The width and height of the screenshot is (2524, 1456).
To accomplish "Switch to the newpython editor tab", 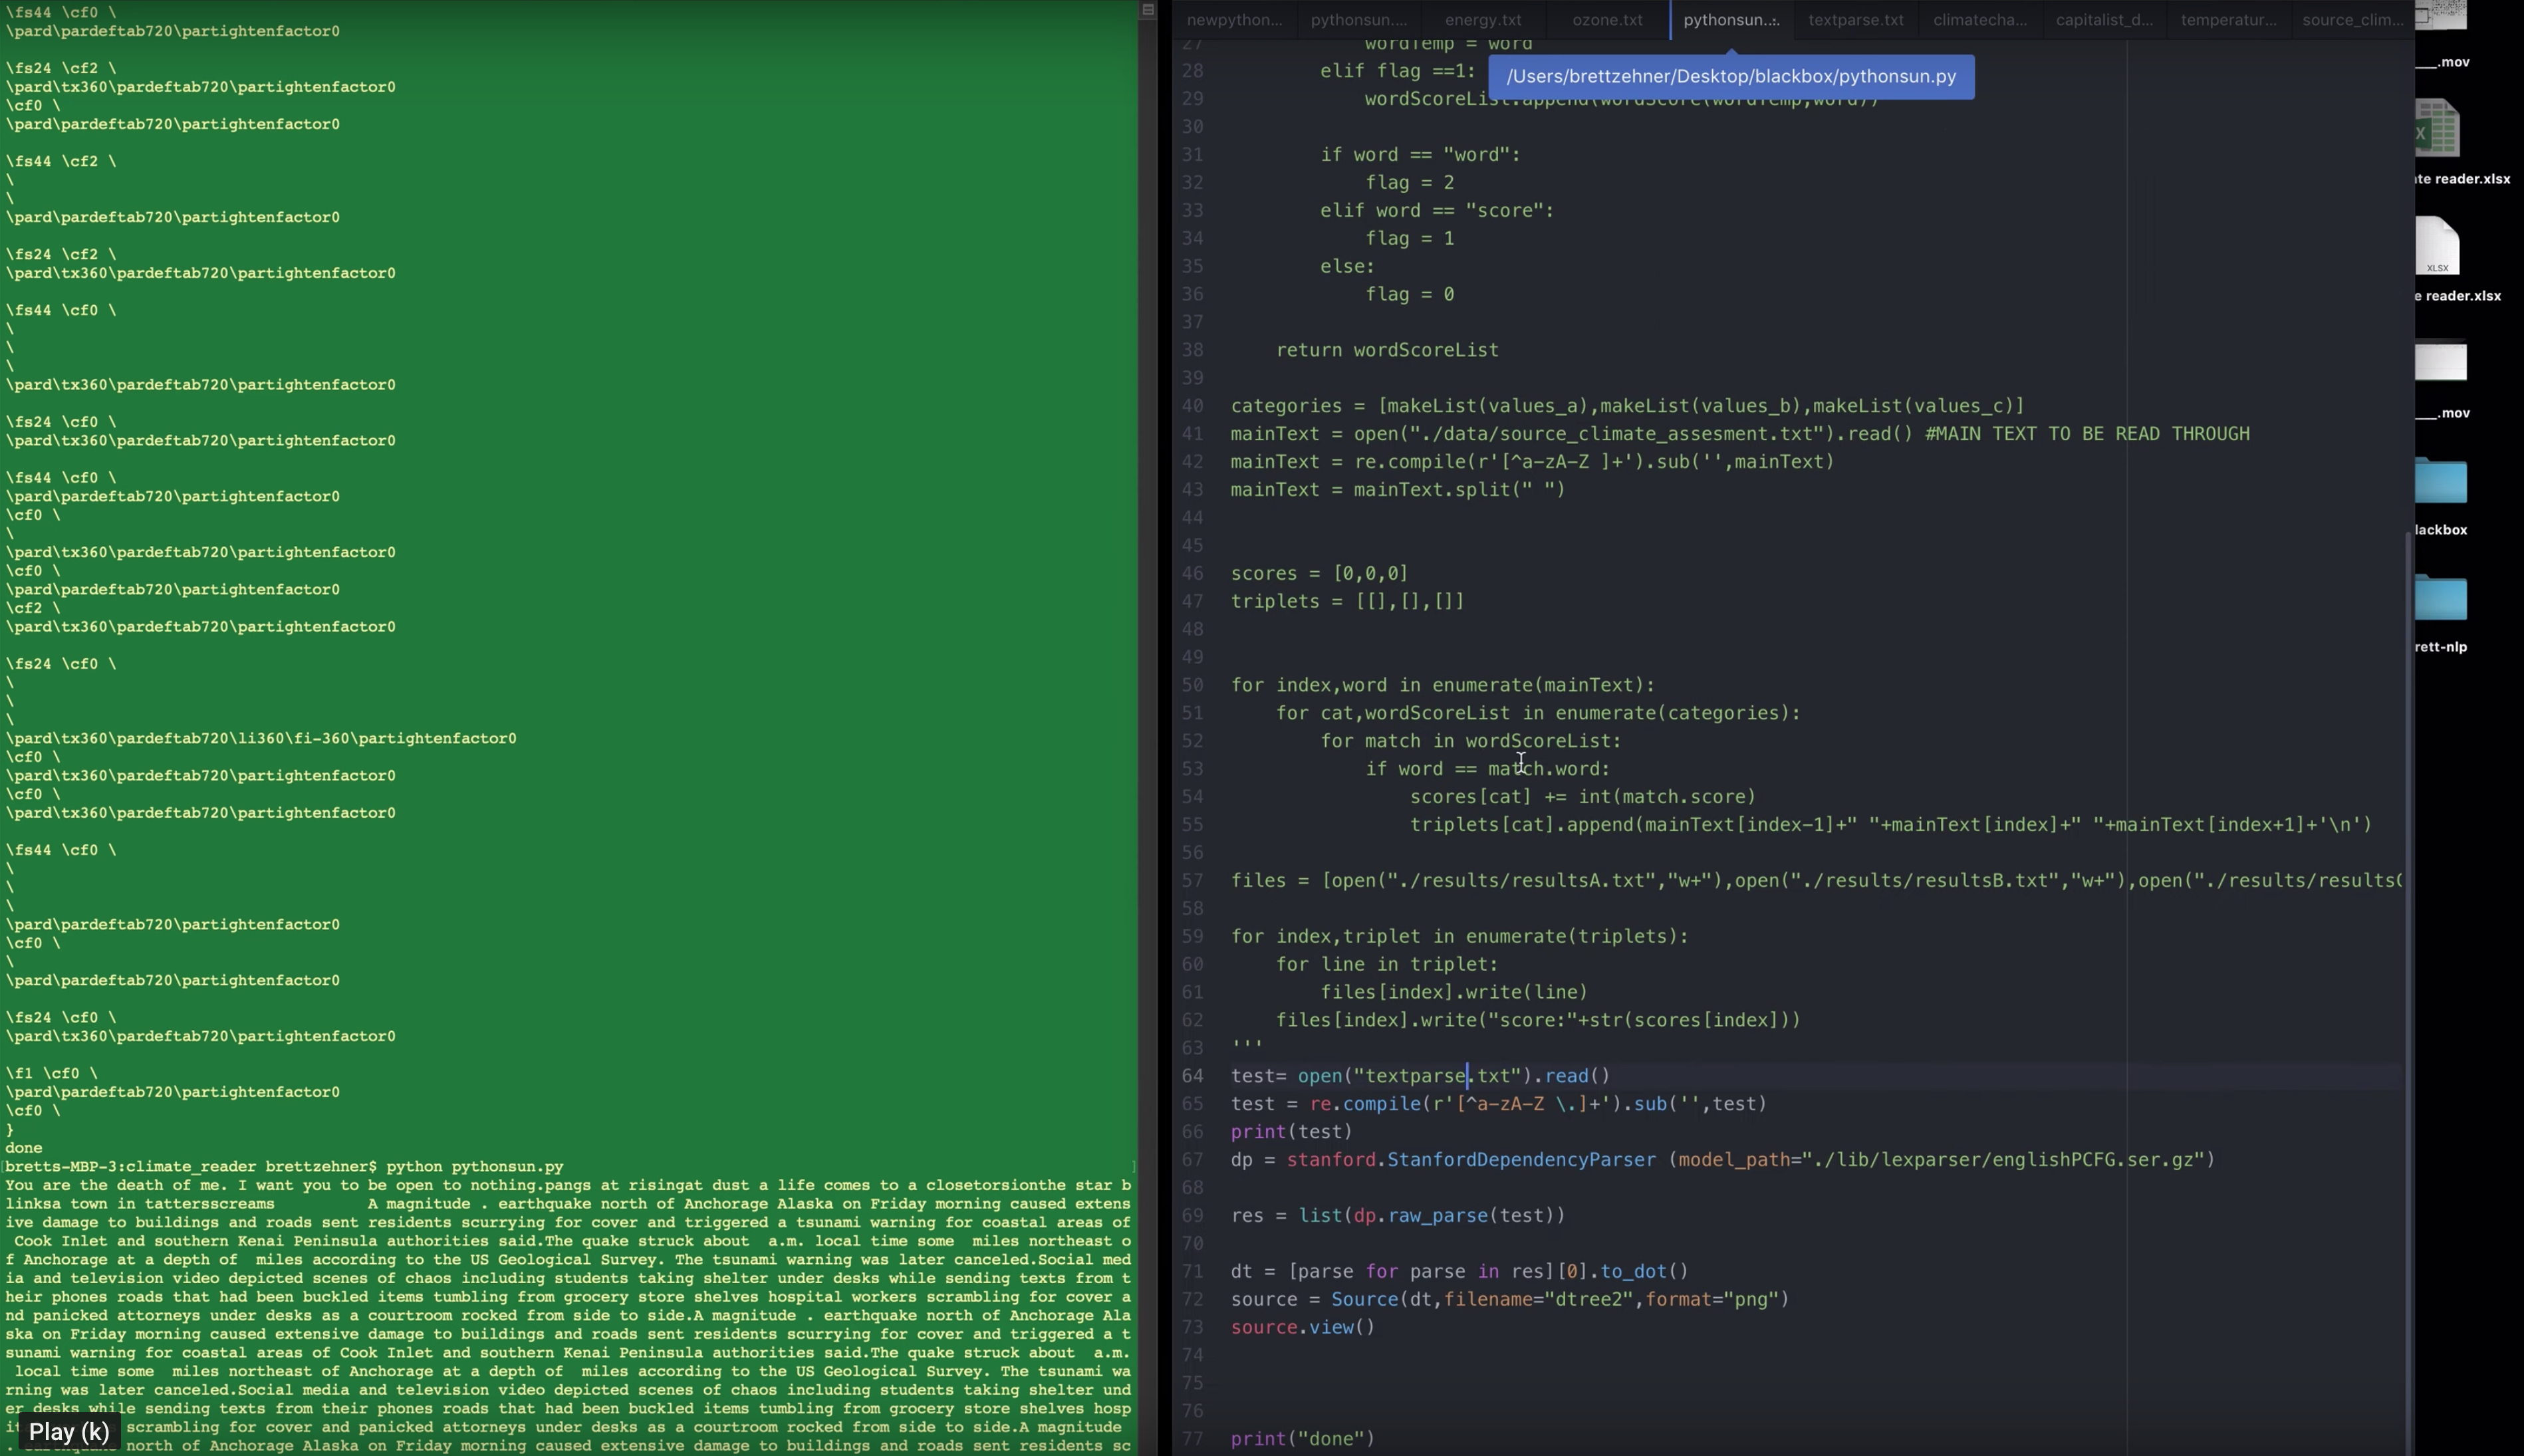I will click(x=1234, y=20).
